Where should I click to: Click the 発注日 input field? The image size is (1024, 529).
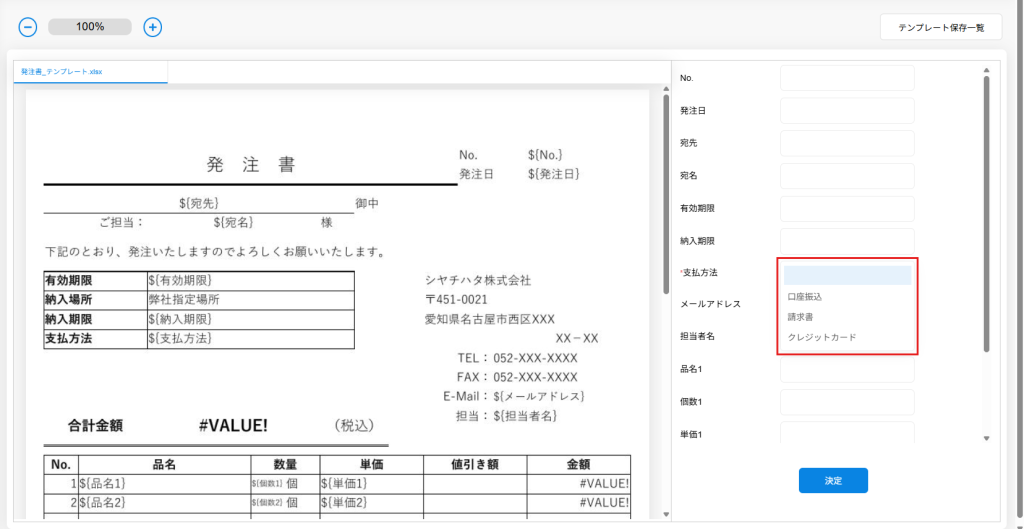tap(847, 111)
